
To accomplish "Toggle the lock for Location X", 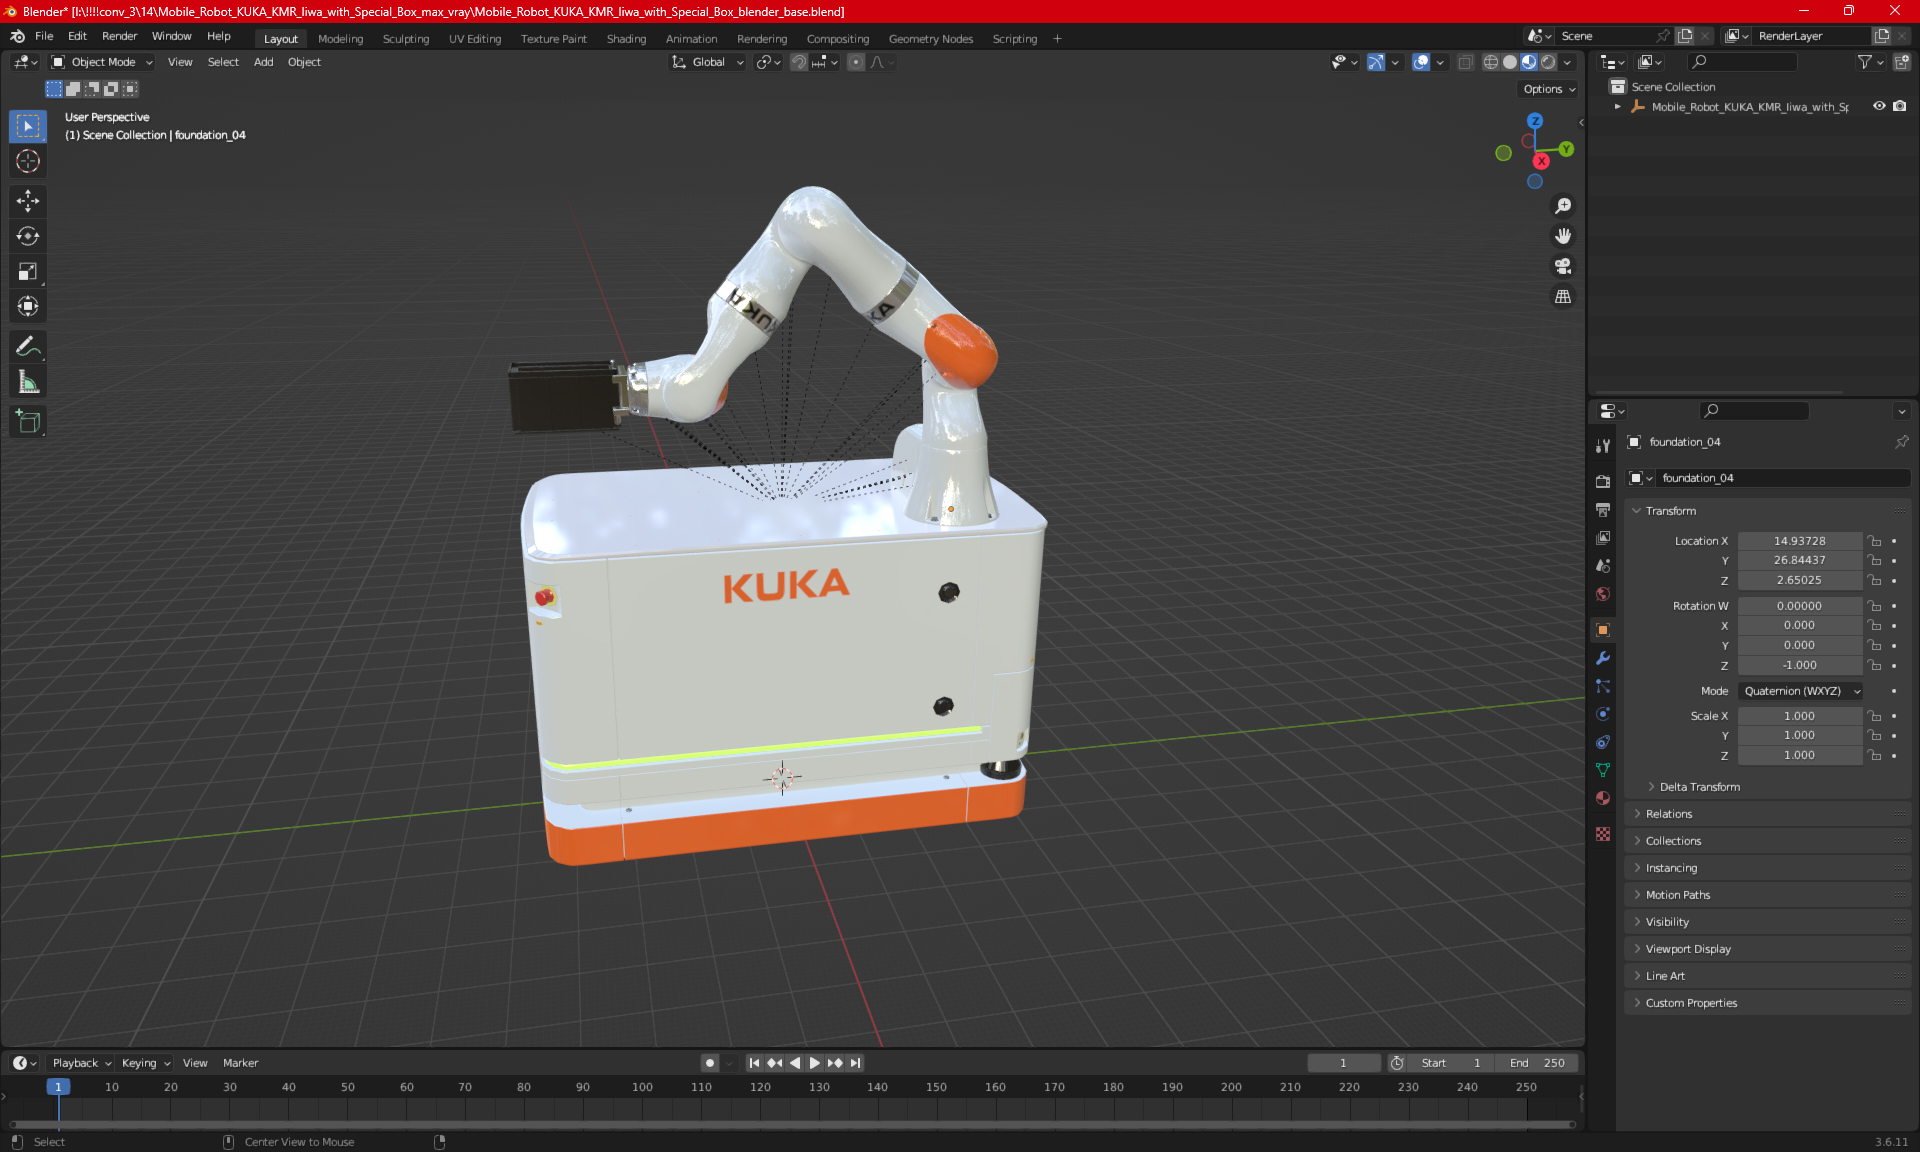I will click(x=1875, y=541).
